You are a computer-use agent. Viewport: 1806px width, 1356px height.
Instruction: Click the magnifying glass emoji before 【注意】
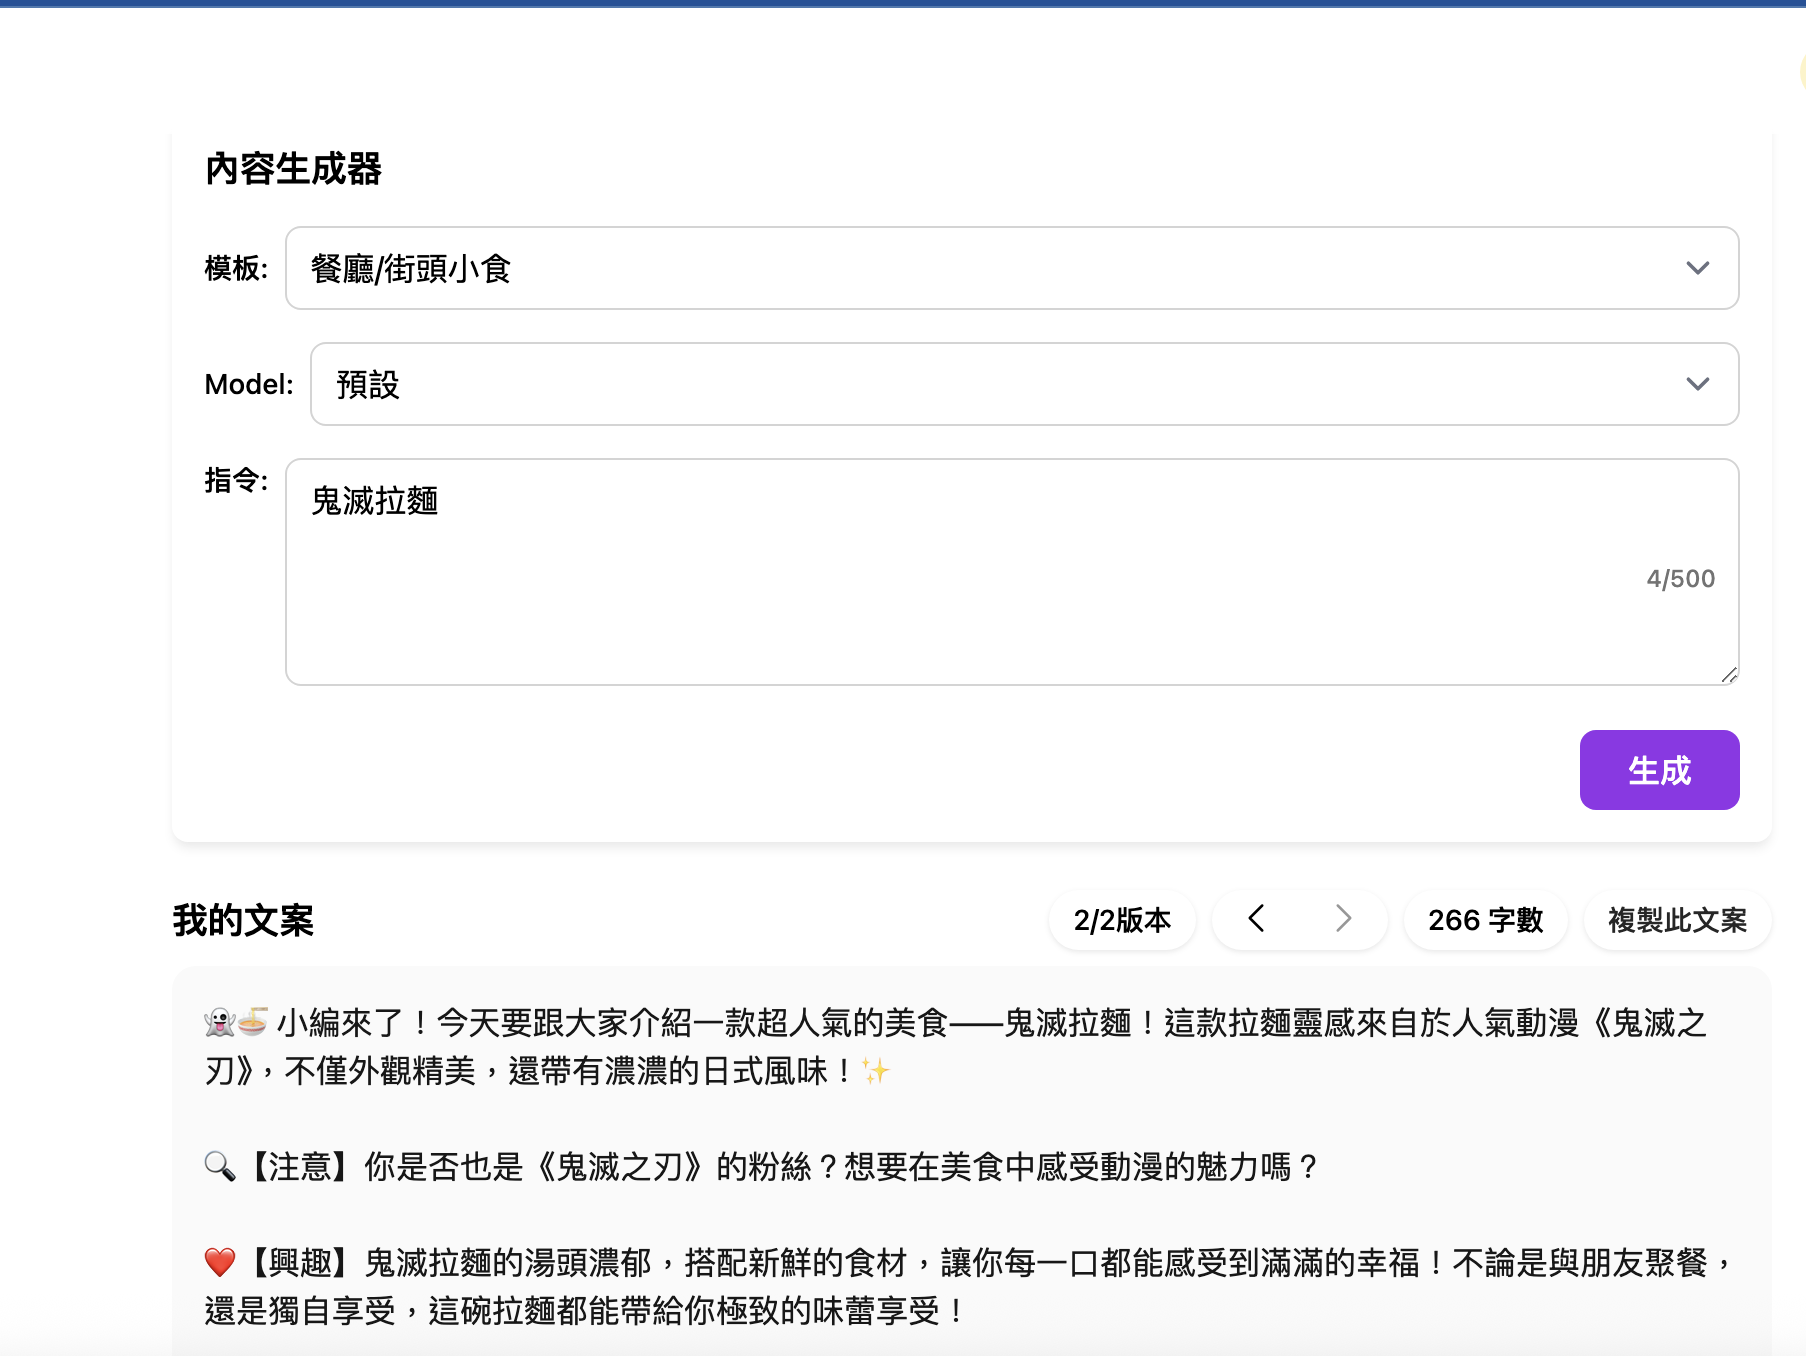point(220,1166)
